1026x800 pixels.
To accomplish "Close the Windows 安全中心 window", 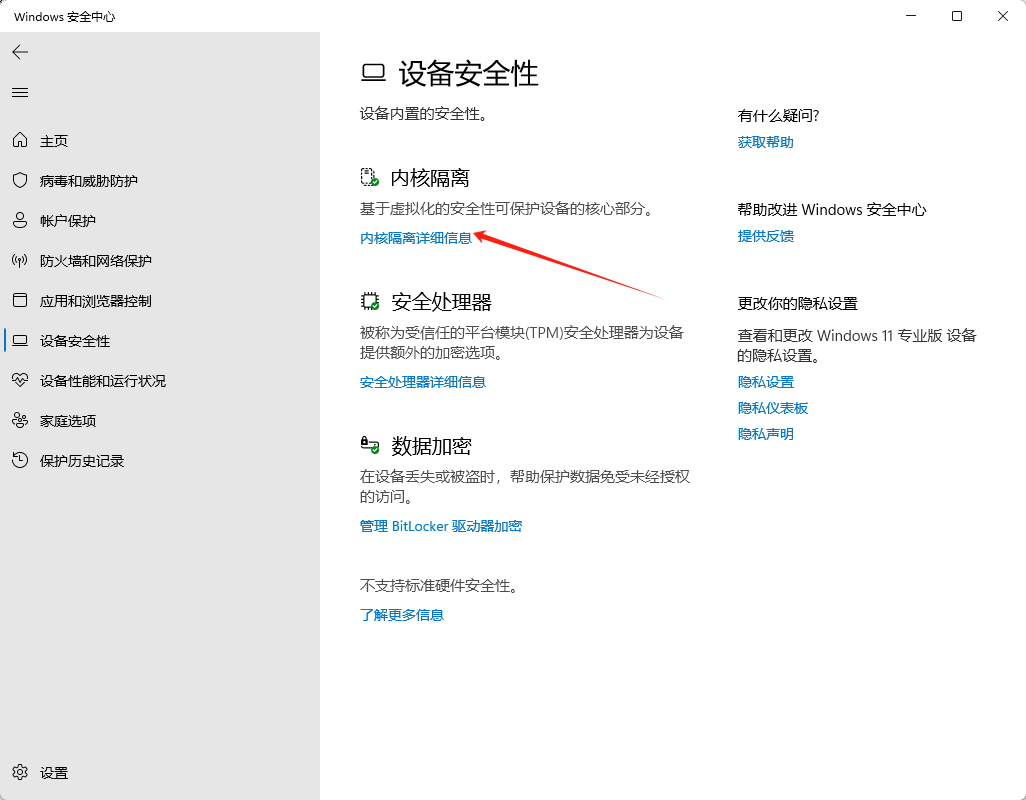I will pos(1002,16).
